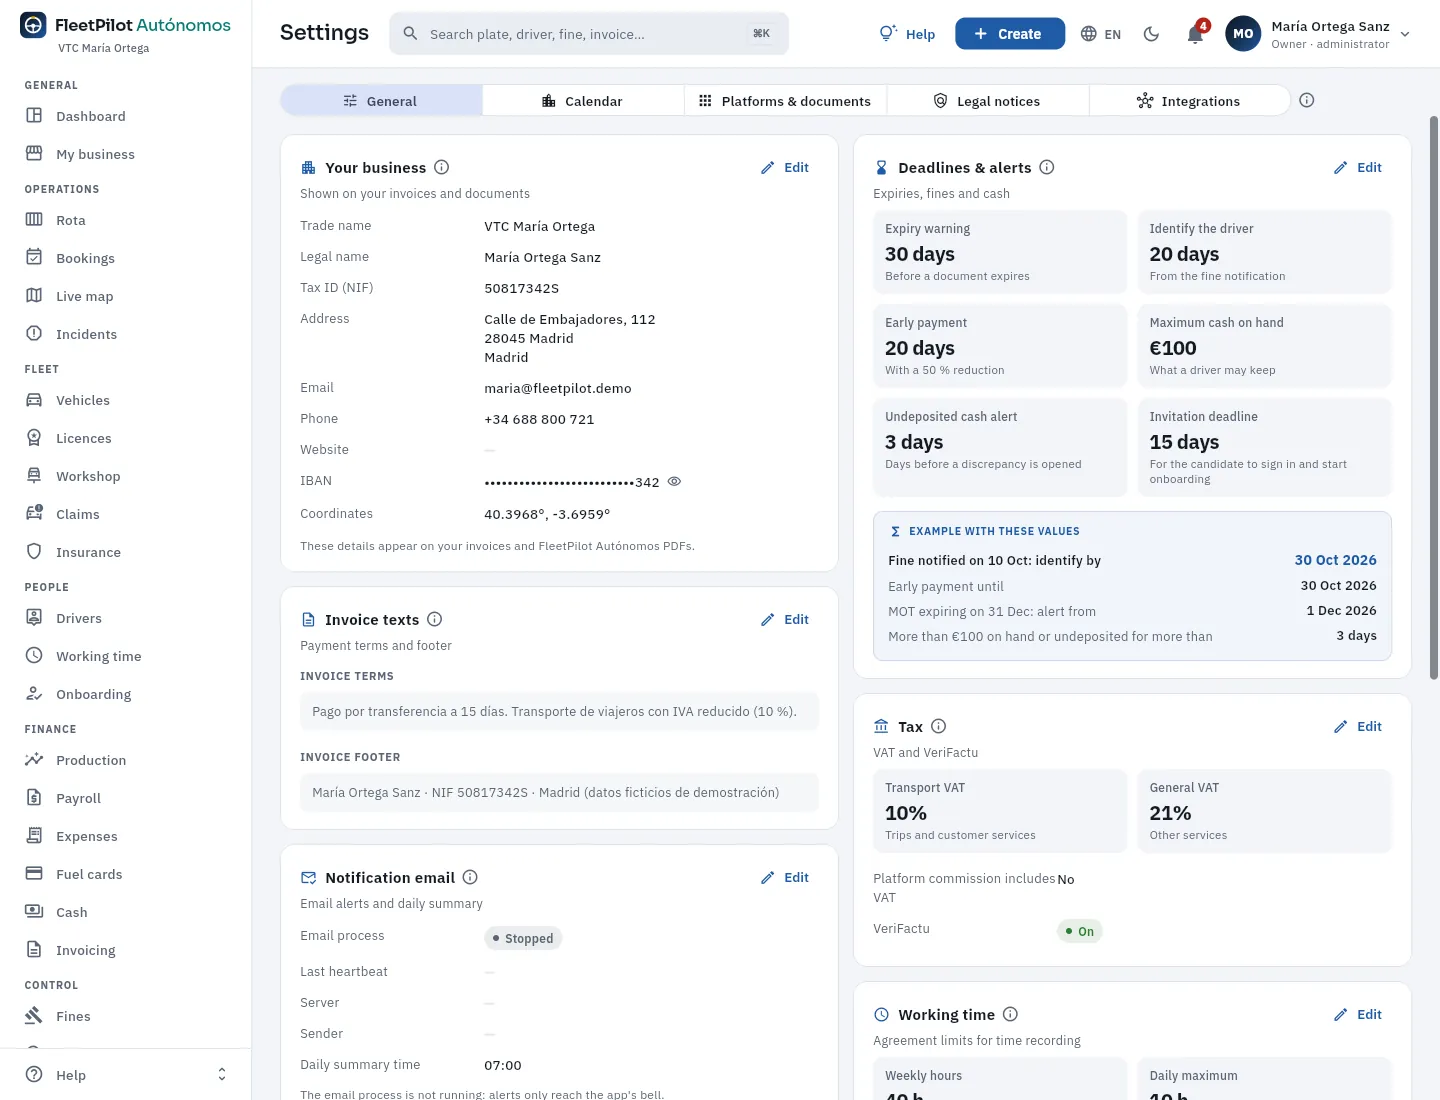Image resolution: width=1440 pixels, height=1100 pixels.
Task: Switch to the Integrations tab
Action: point(1189,101)
